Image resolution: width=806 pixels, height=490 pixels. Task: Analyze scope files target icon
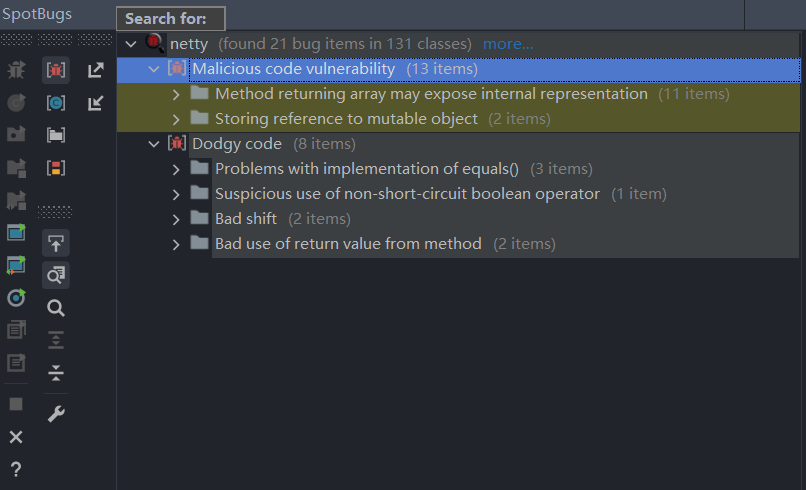pos(16,298)
